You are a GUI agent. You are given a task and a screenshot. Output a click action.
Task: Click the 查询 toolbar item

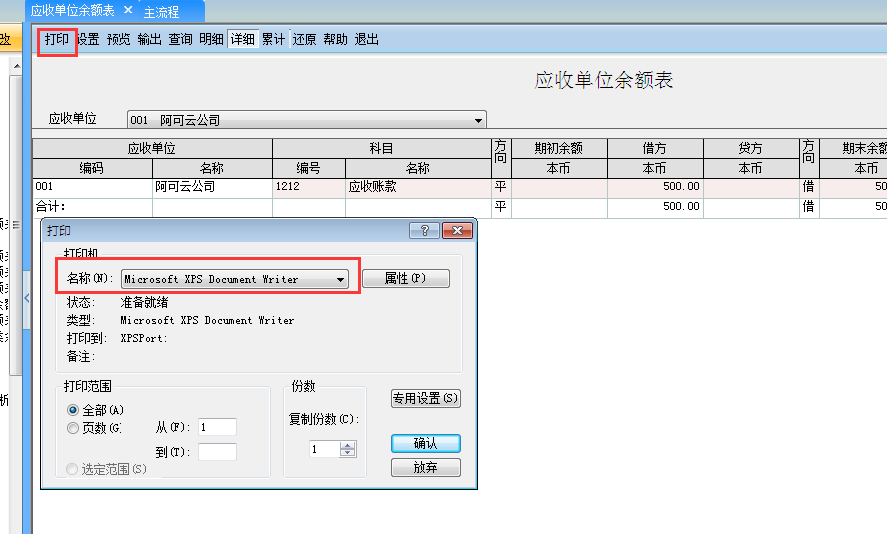(180, 39)
